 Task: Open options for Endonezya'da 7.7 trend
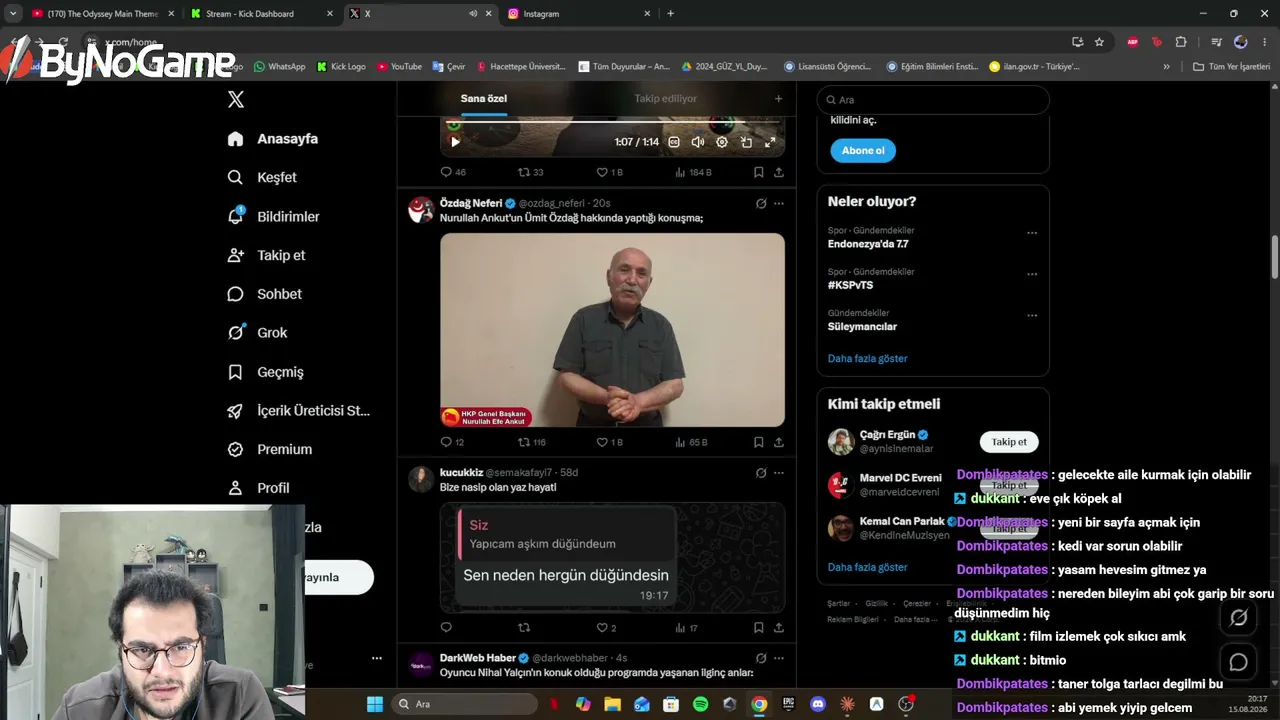(x=1032, y=234)
